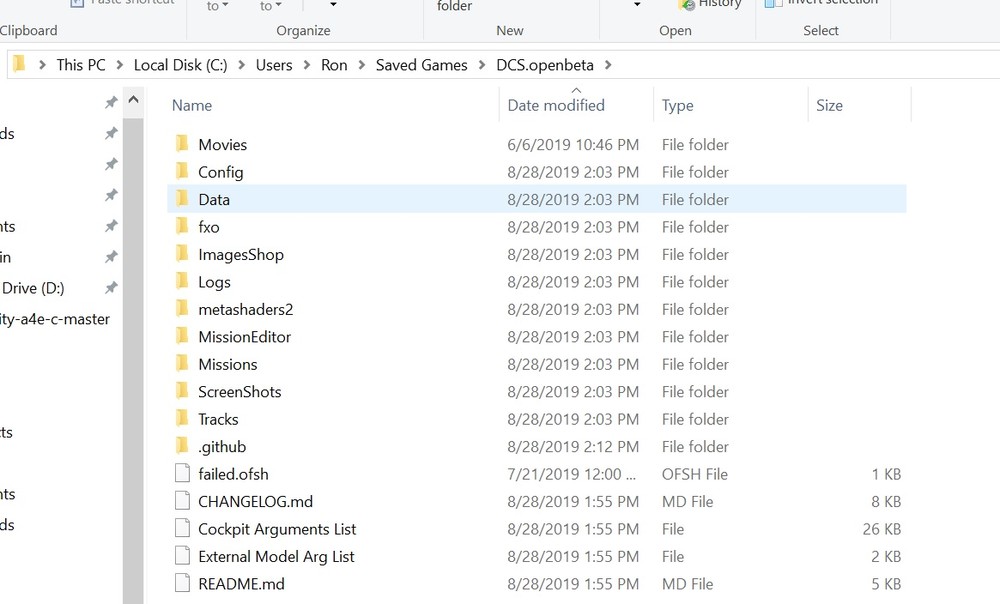Viewport: 1000px width, 604px height.
Task: Go to Local Disk (C:) in the address bar
Action: coord(181,65)
